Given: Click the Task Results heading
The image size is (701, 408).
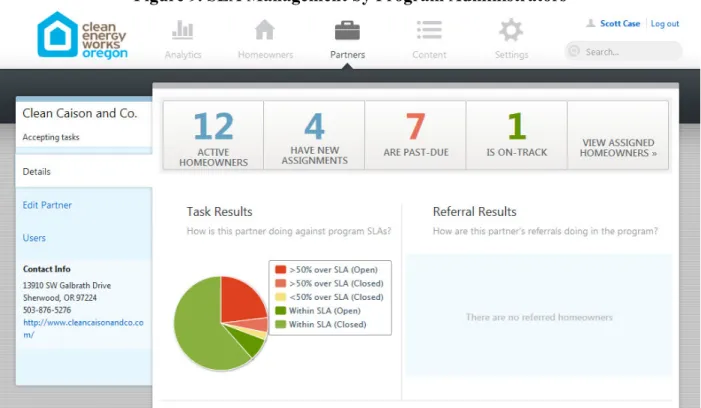Looking at the screenshot, I should pyautogui.click(x=220, y=211).
